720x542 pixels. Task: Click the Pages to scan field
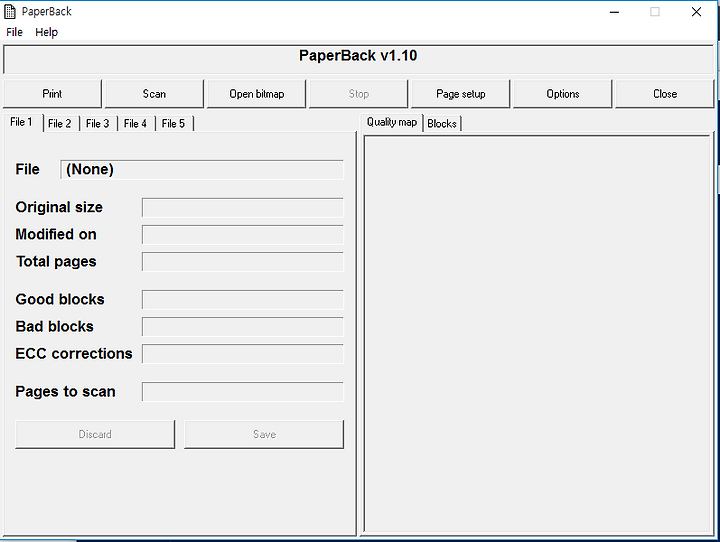coord(242,392)
